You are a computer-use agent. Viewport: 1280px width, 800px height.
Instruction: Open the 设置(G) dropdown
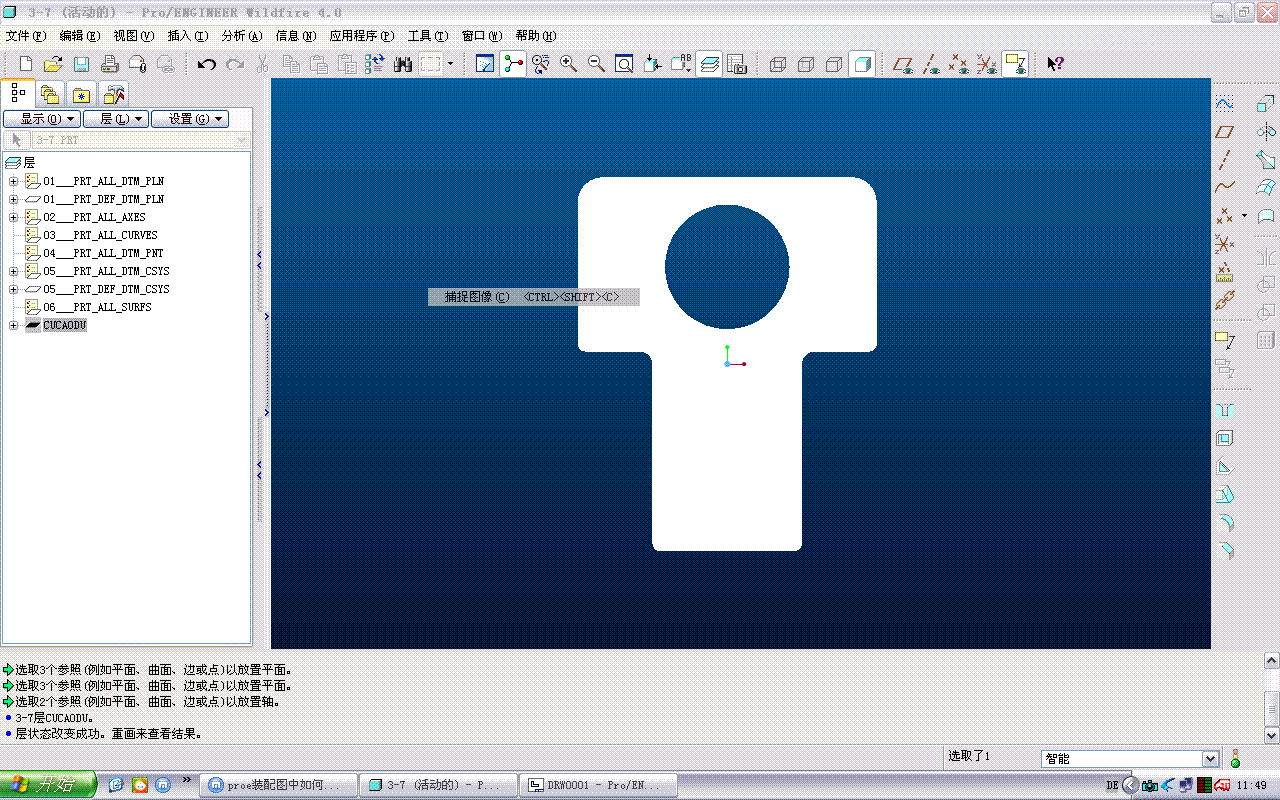coord(190,119)
